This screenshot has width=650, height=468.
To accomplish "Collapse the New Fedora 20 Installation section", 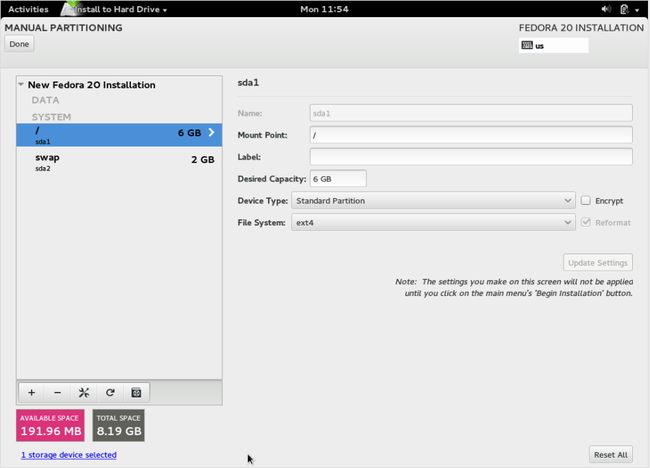I will 21,85.
